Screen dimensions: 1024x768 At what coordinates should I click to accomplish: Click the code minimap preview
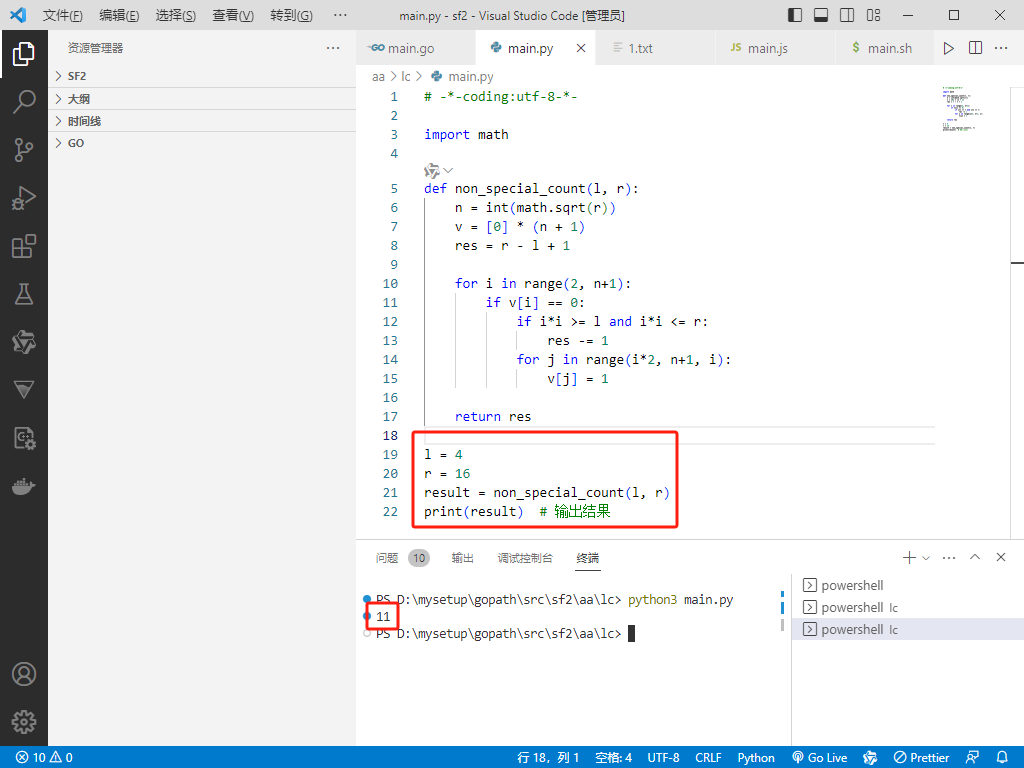coord(964,109)
